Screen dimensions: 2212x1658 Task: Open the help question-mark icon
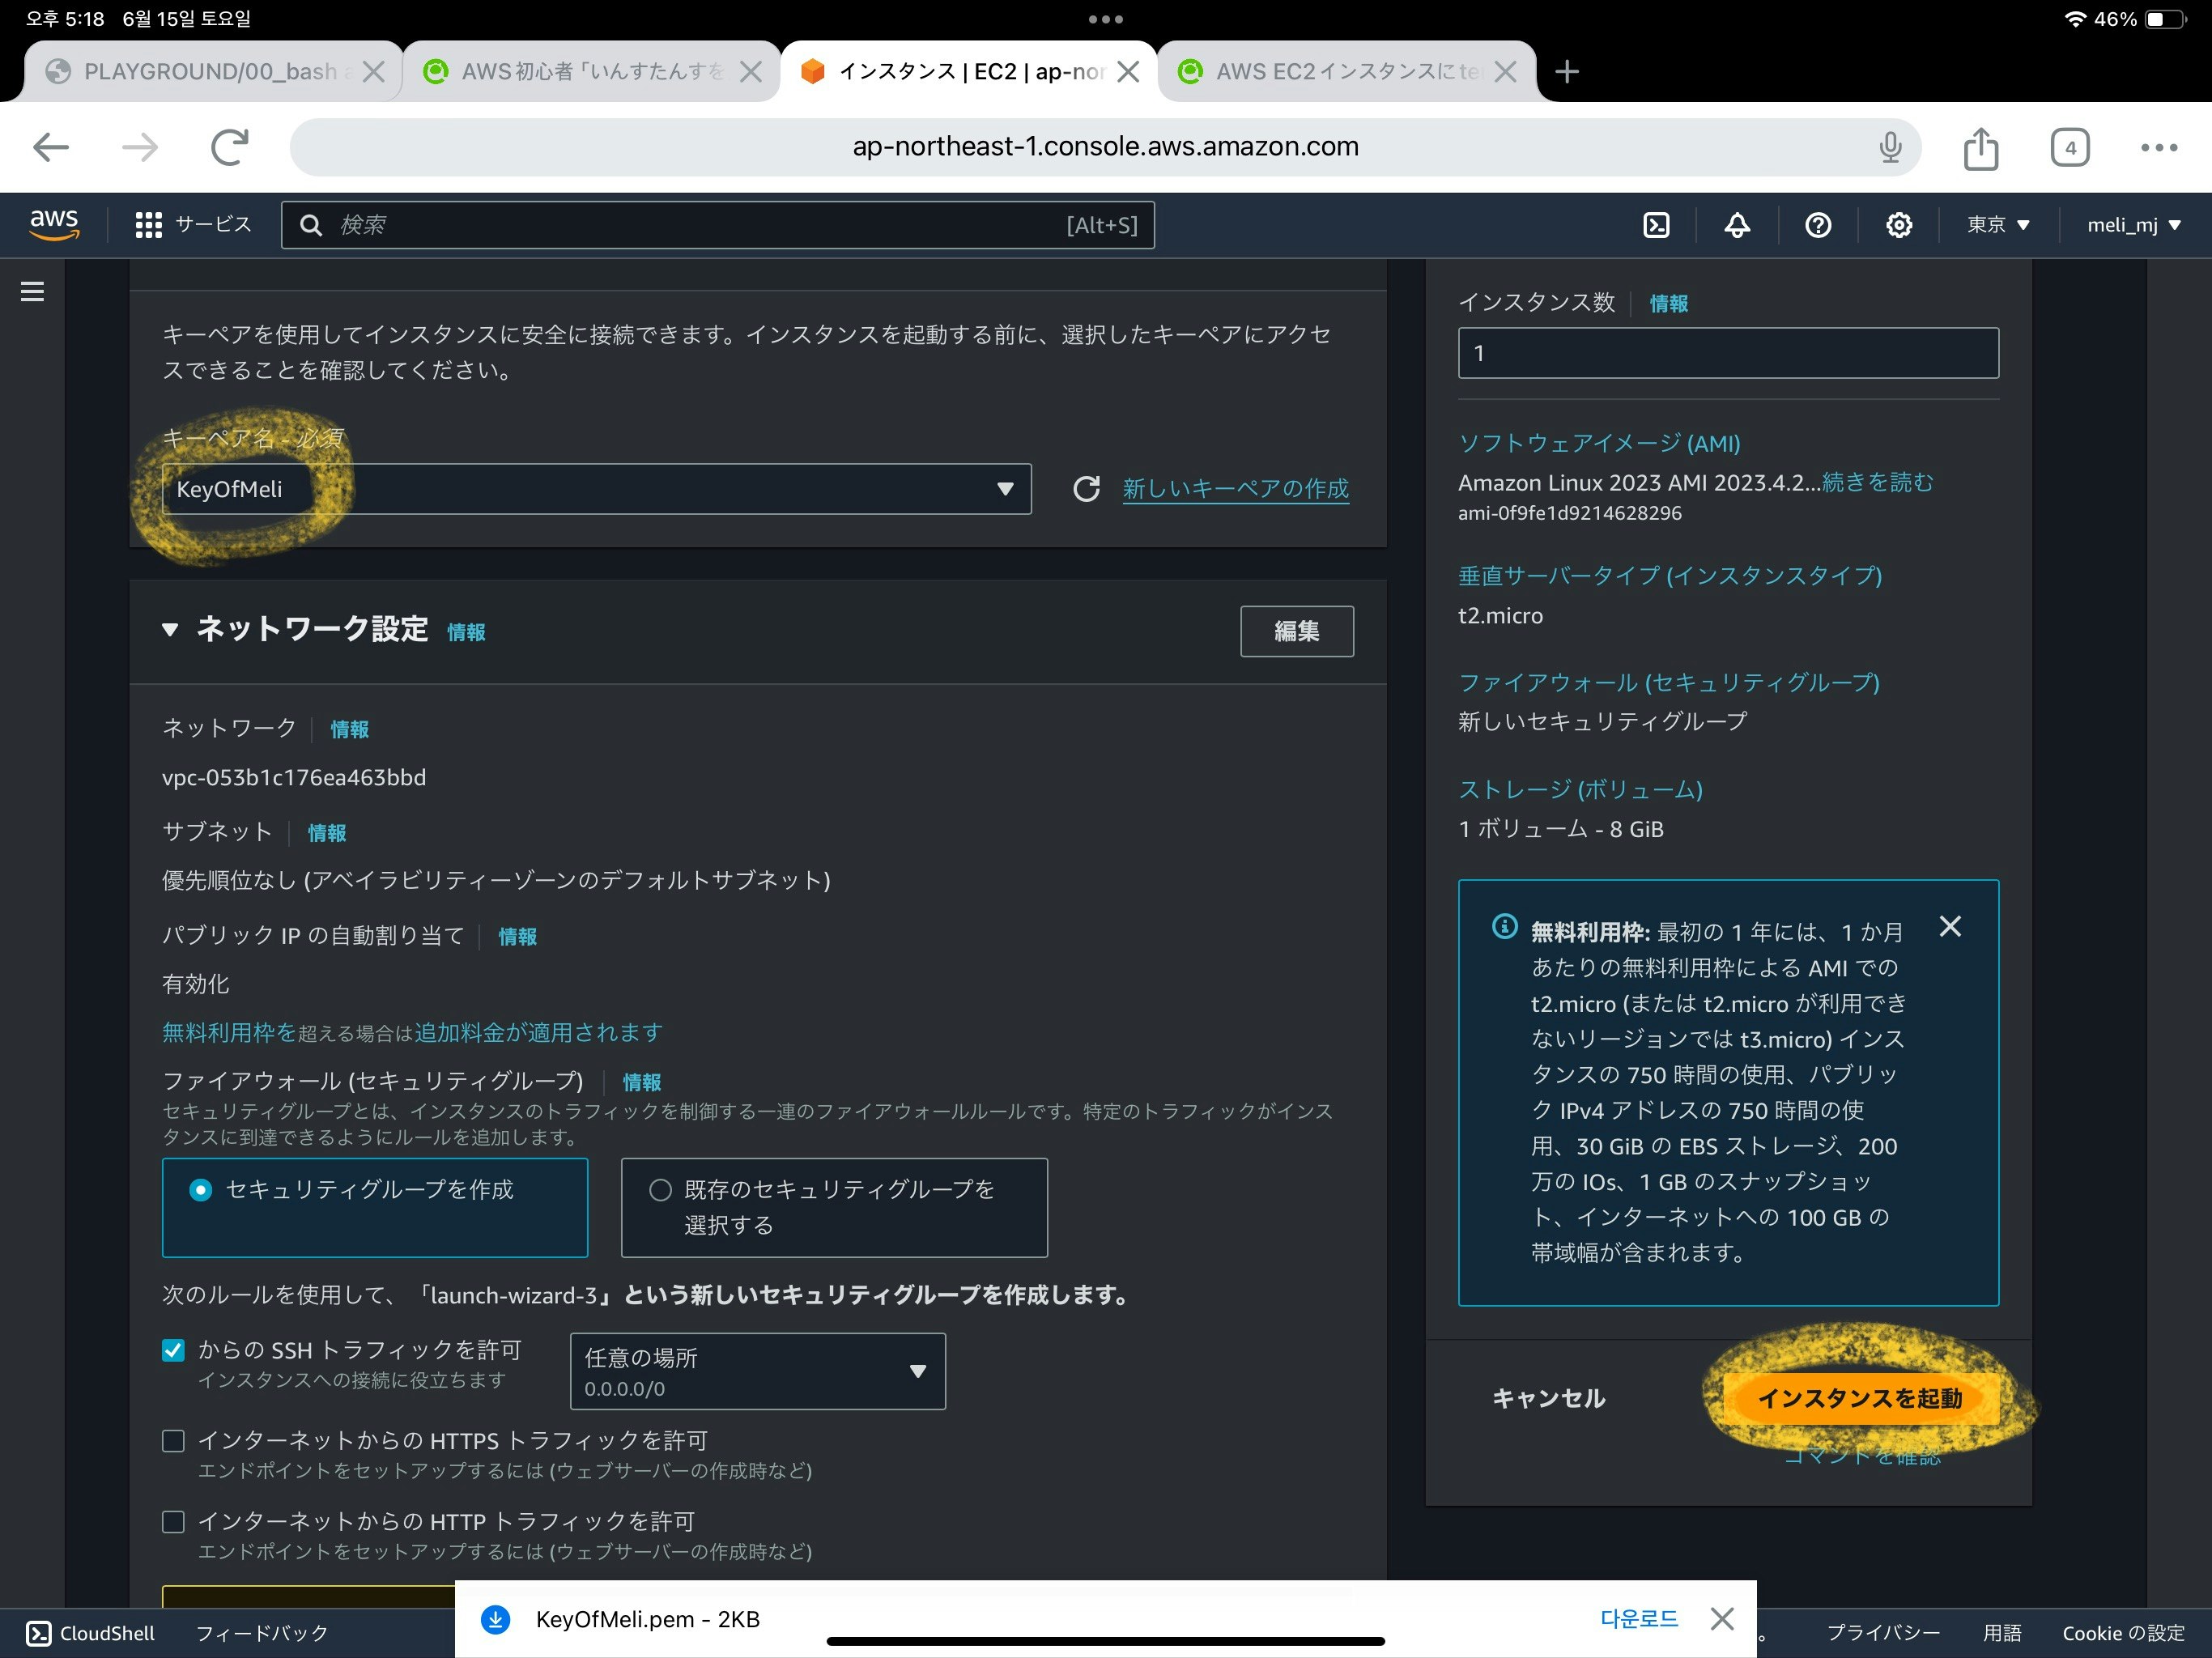tap(1818, 225)
